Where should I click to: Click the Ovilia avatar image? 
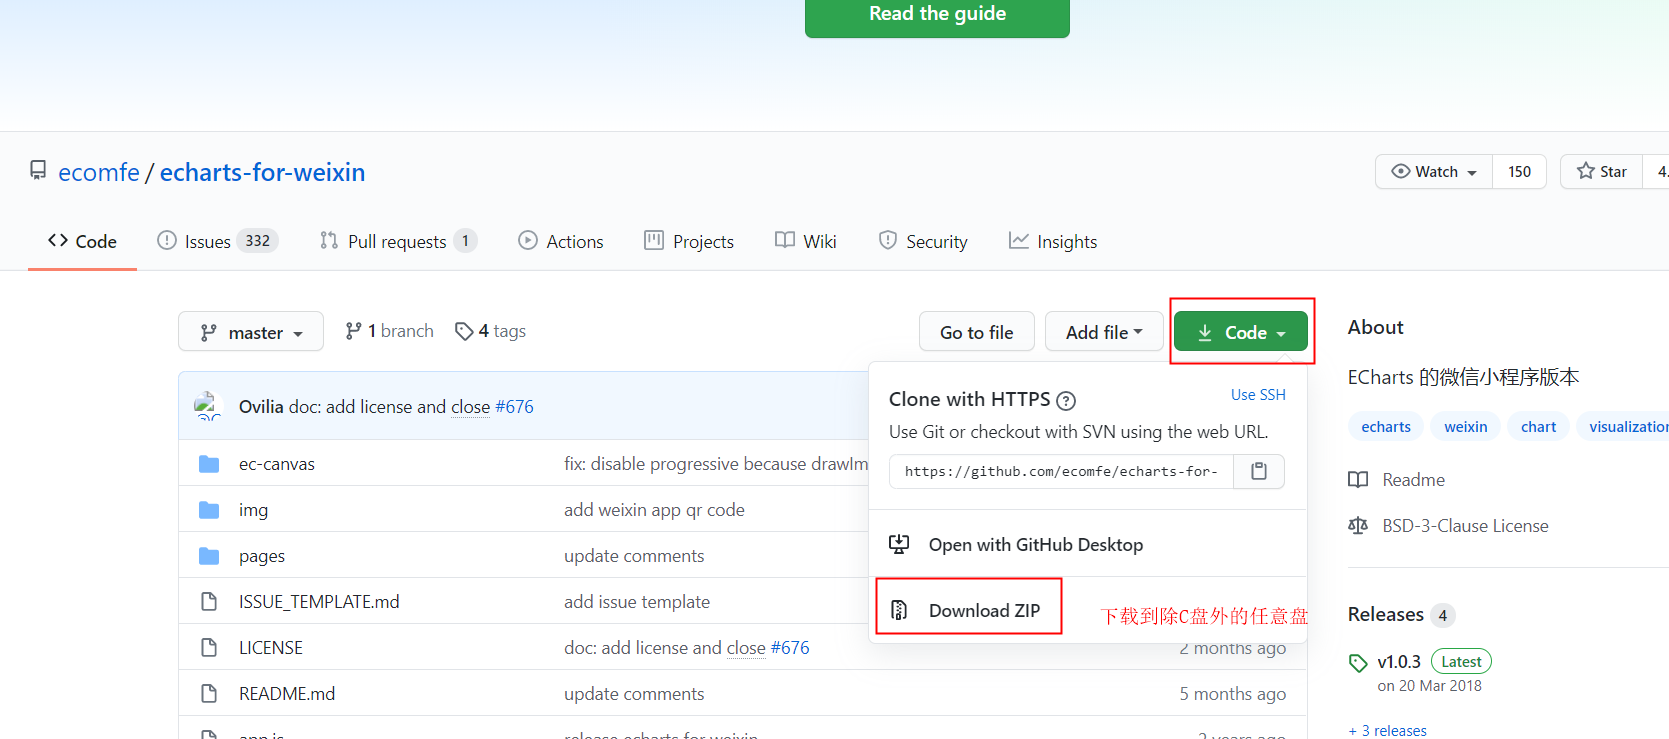tap(208, 406)
